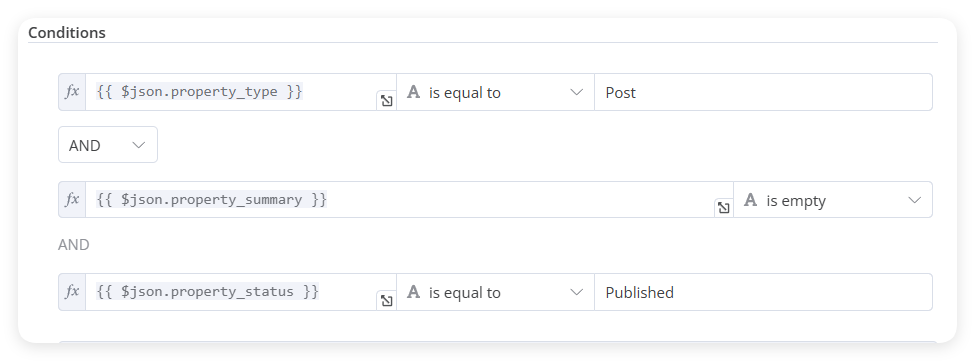
Task: Click the string type 'A' icon in the Post condition
Action: click(x=414, y=92)
